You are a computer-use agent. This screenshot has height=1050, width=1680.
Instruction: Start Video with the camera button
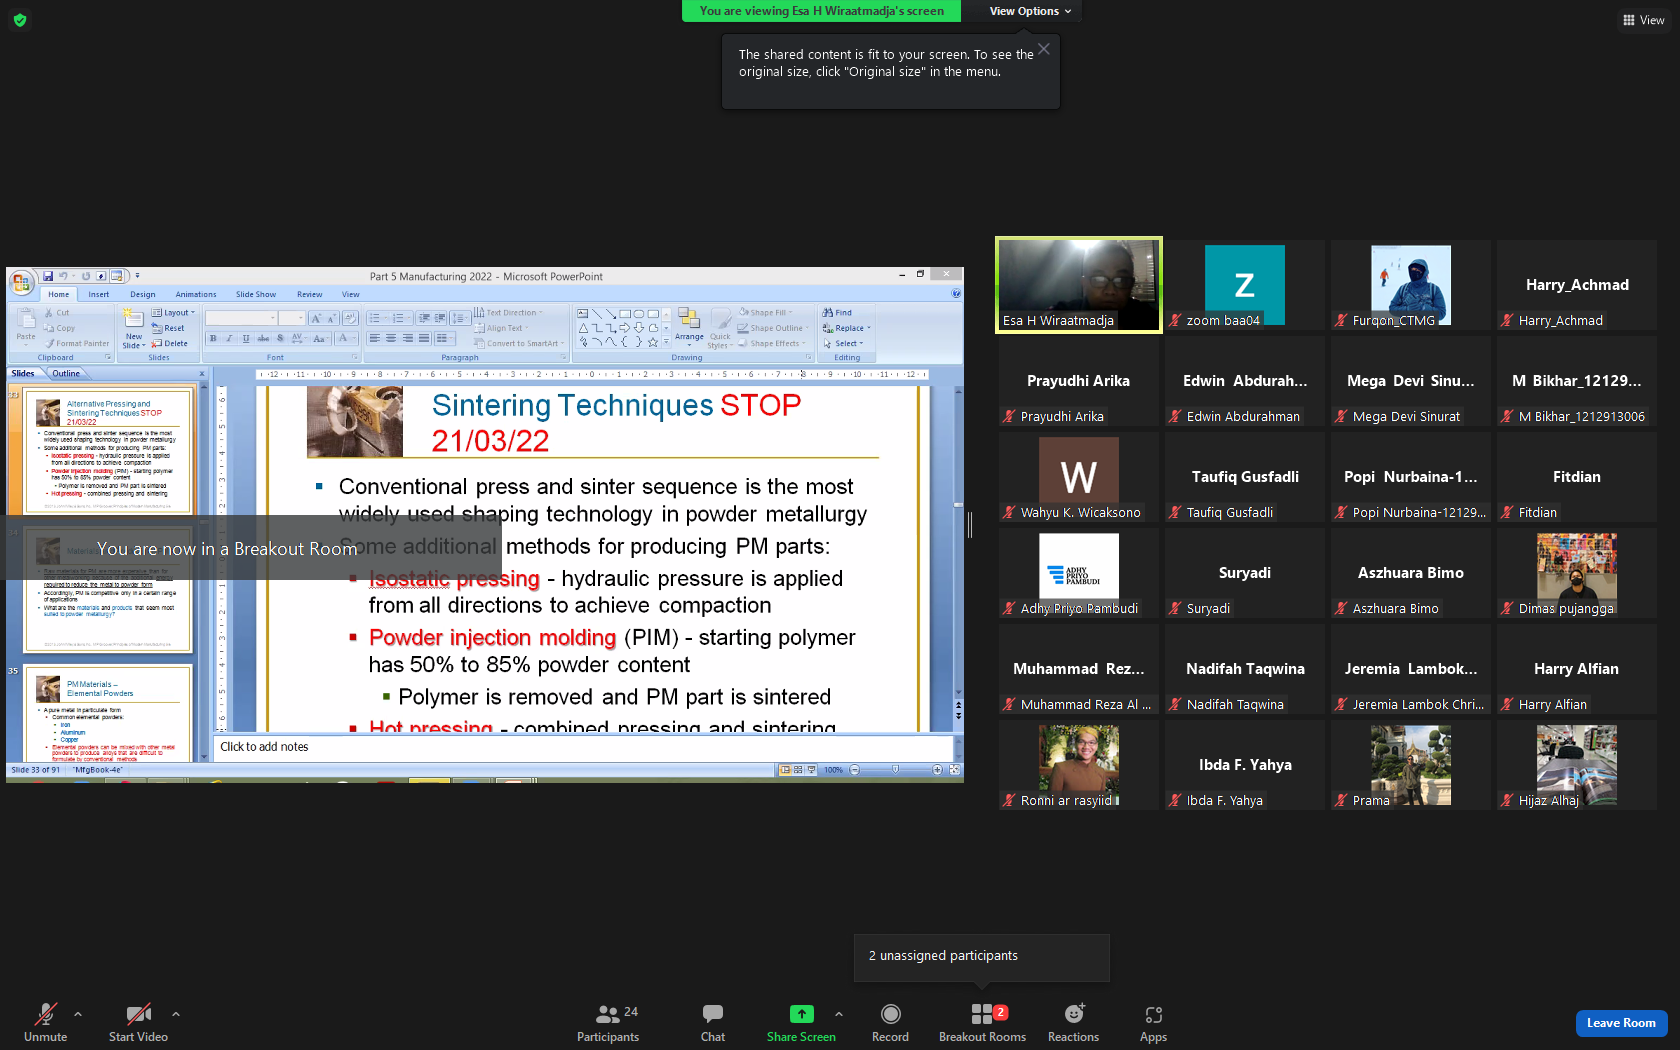(x=138, y=1022)
